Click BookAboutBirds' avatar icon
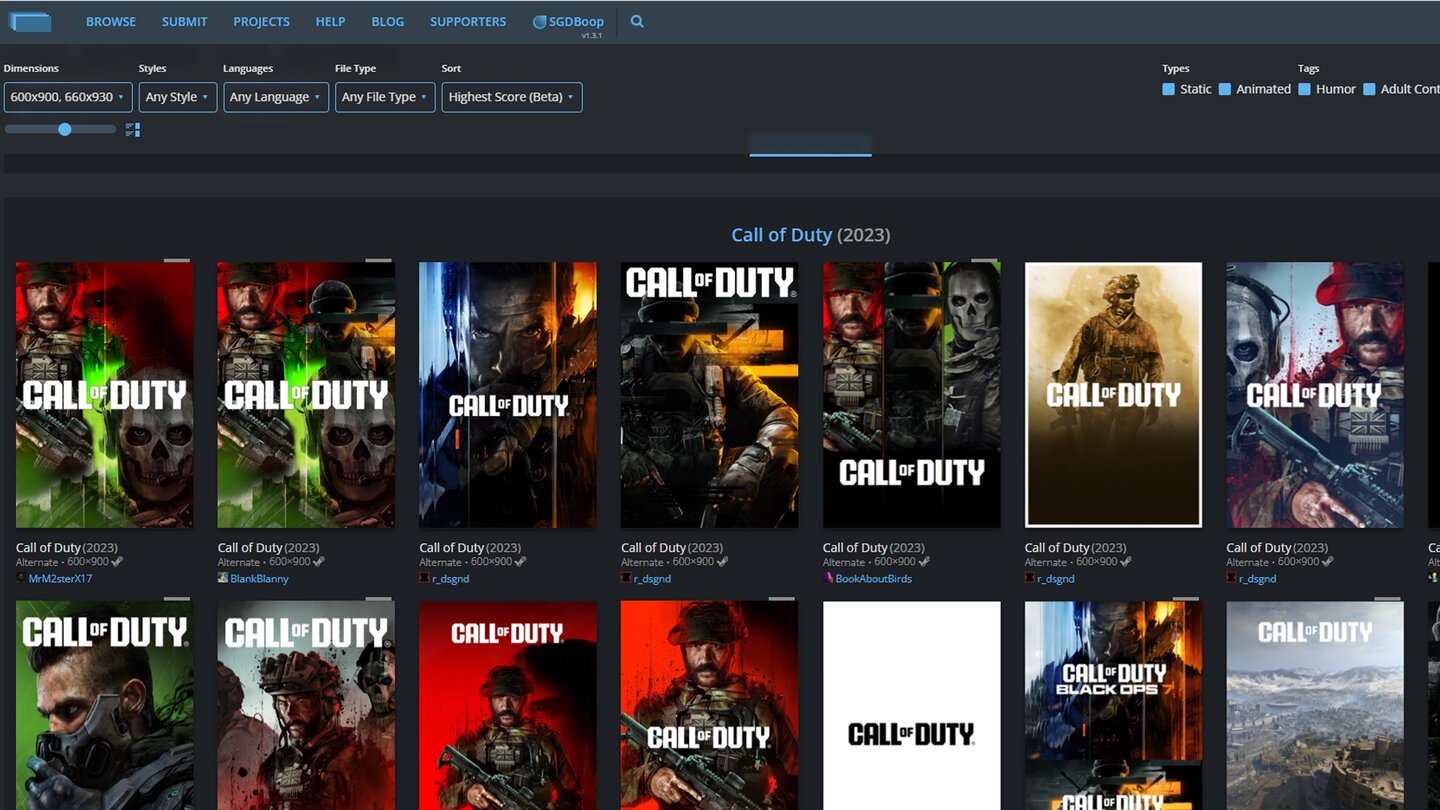The width and height of the screenshot is (1440, 810). 828,578
